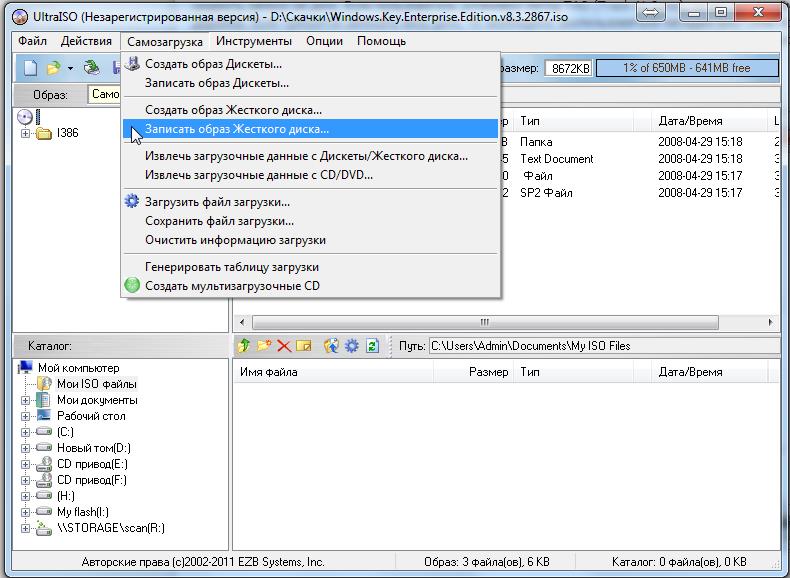The image size is (790, 578).
Task: Click the Дата/Время column header in upper list
Action: click(690, 121)
